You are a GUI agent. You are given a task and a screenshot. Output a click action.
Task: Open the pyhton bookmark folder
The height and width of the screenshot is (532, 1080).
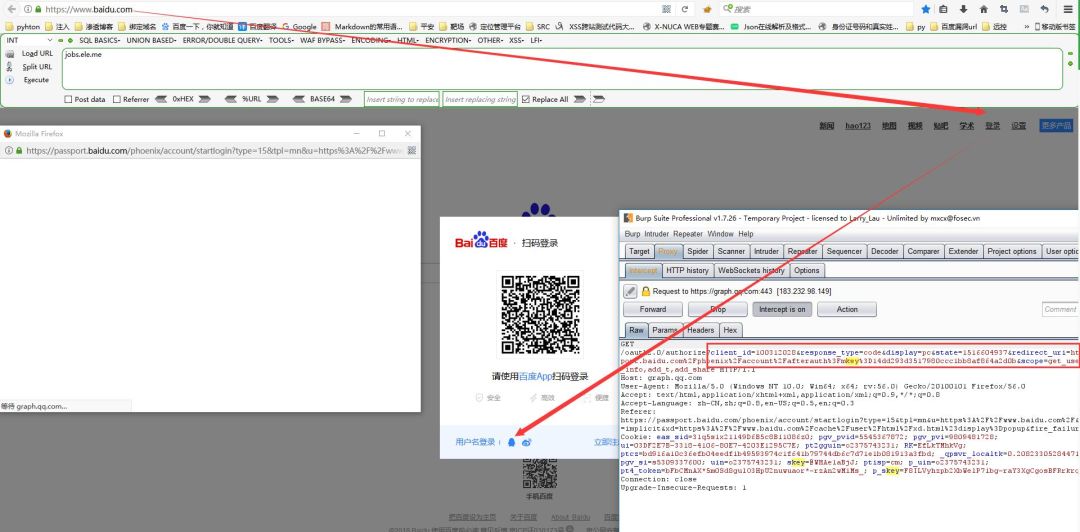[x=23, y=27]
